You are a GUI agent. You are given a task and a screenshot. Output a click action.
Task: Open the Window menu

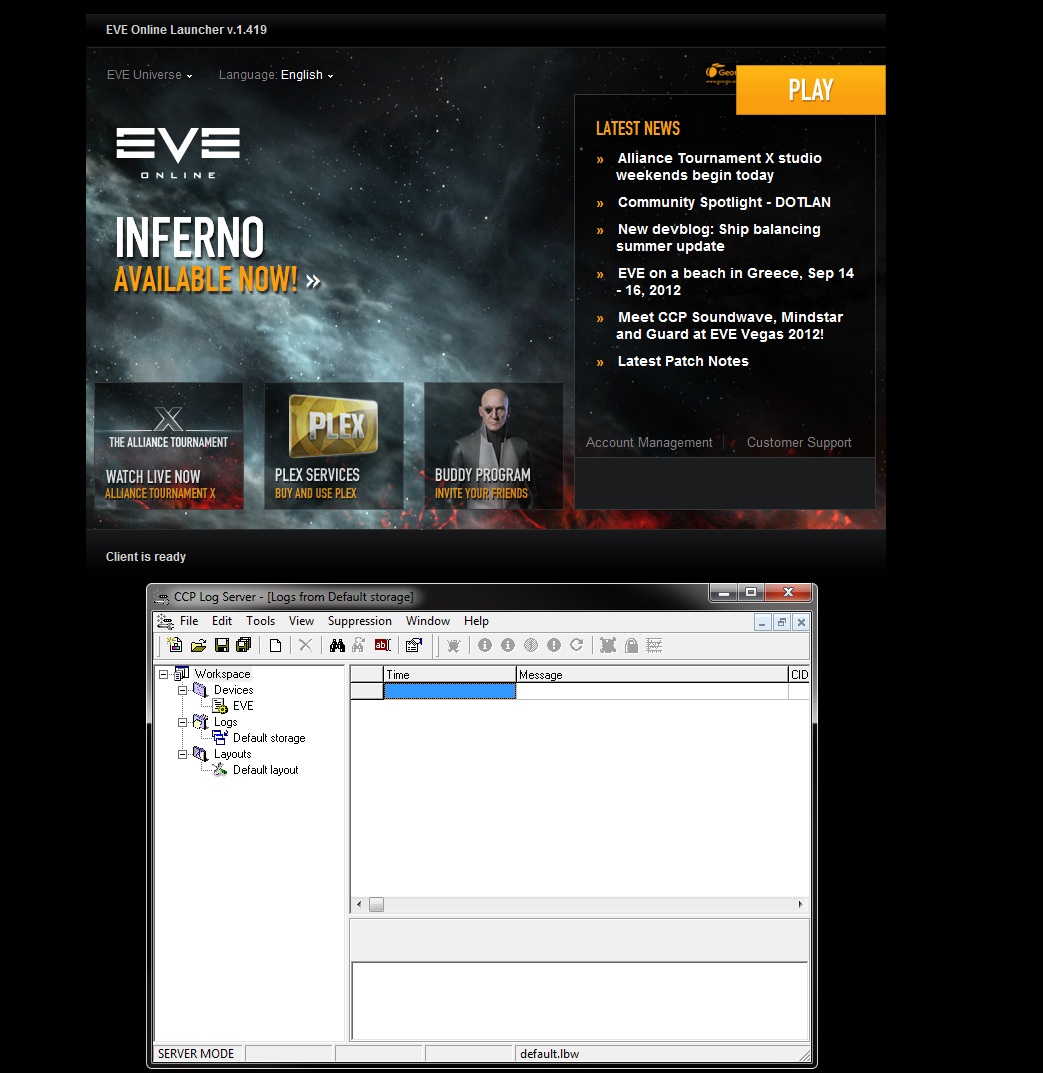tap(428, 621)
